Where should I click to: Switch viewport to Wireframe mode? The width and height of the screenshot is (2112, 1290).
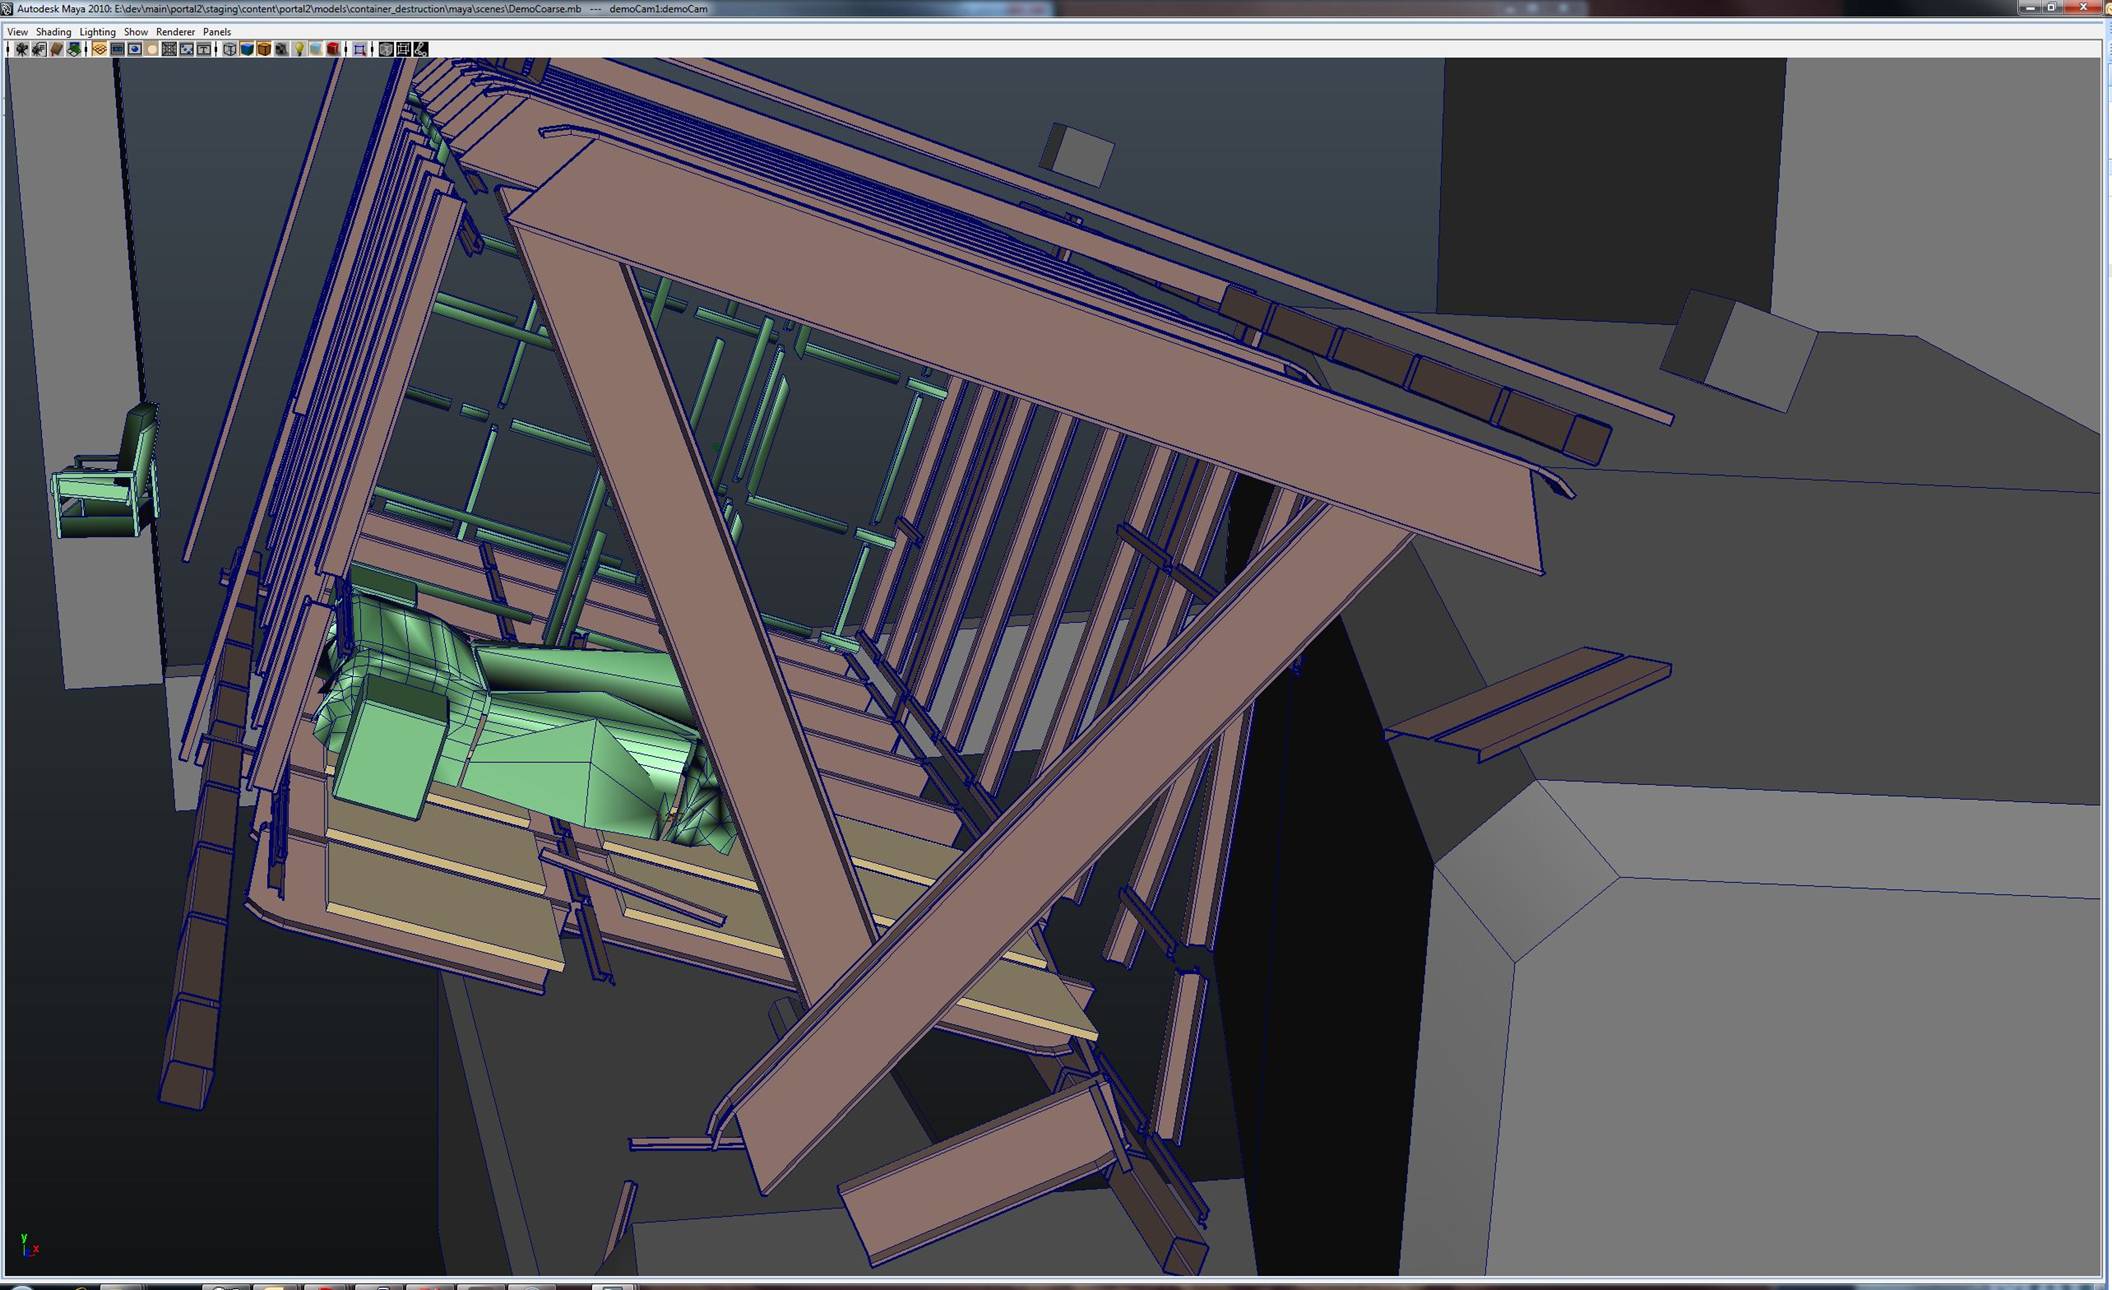pyautogui.click(x=230, y=49)
